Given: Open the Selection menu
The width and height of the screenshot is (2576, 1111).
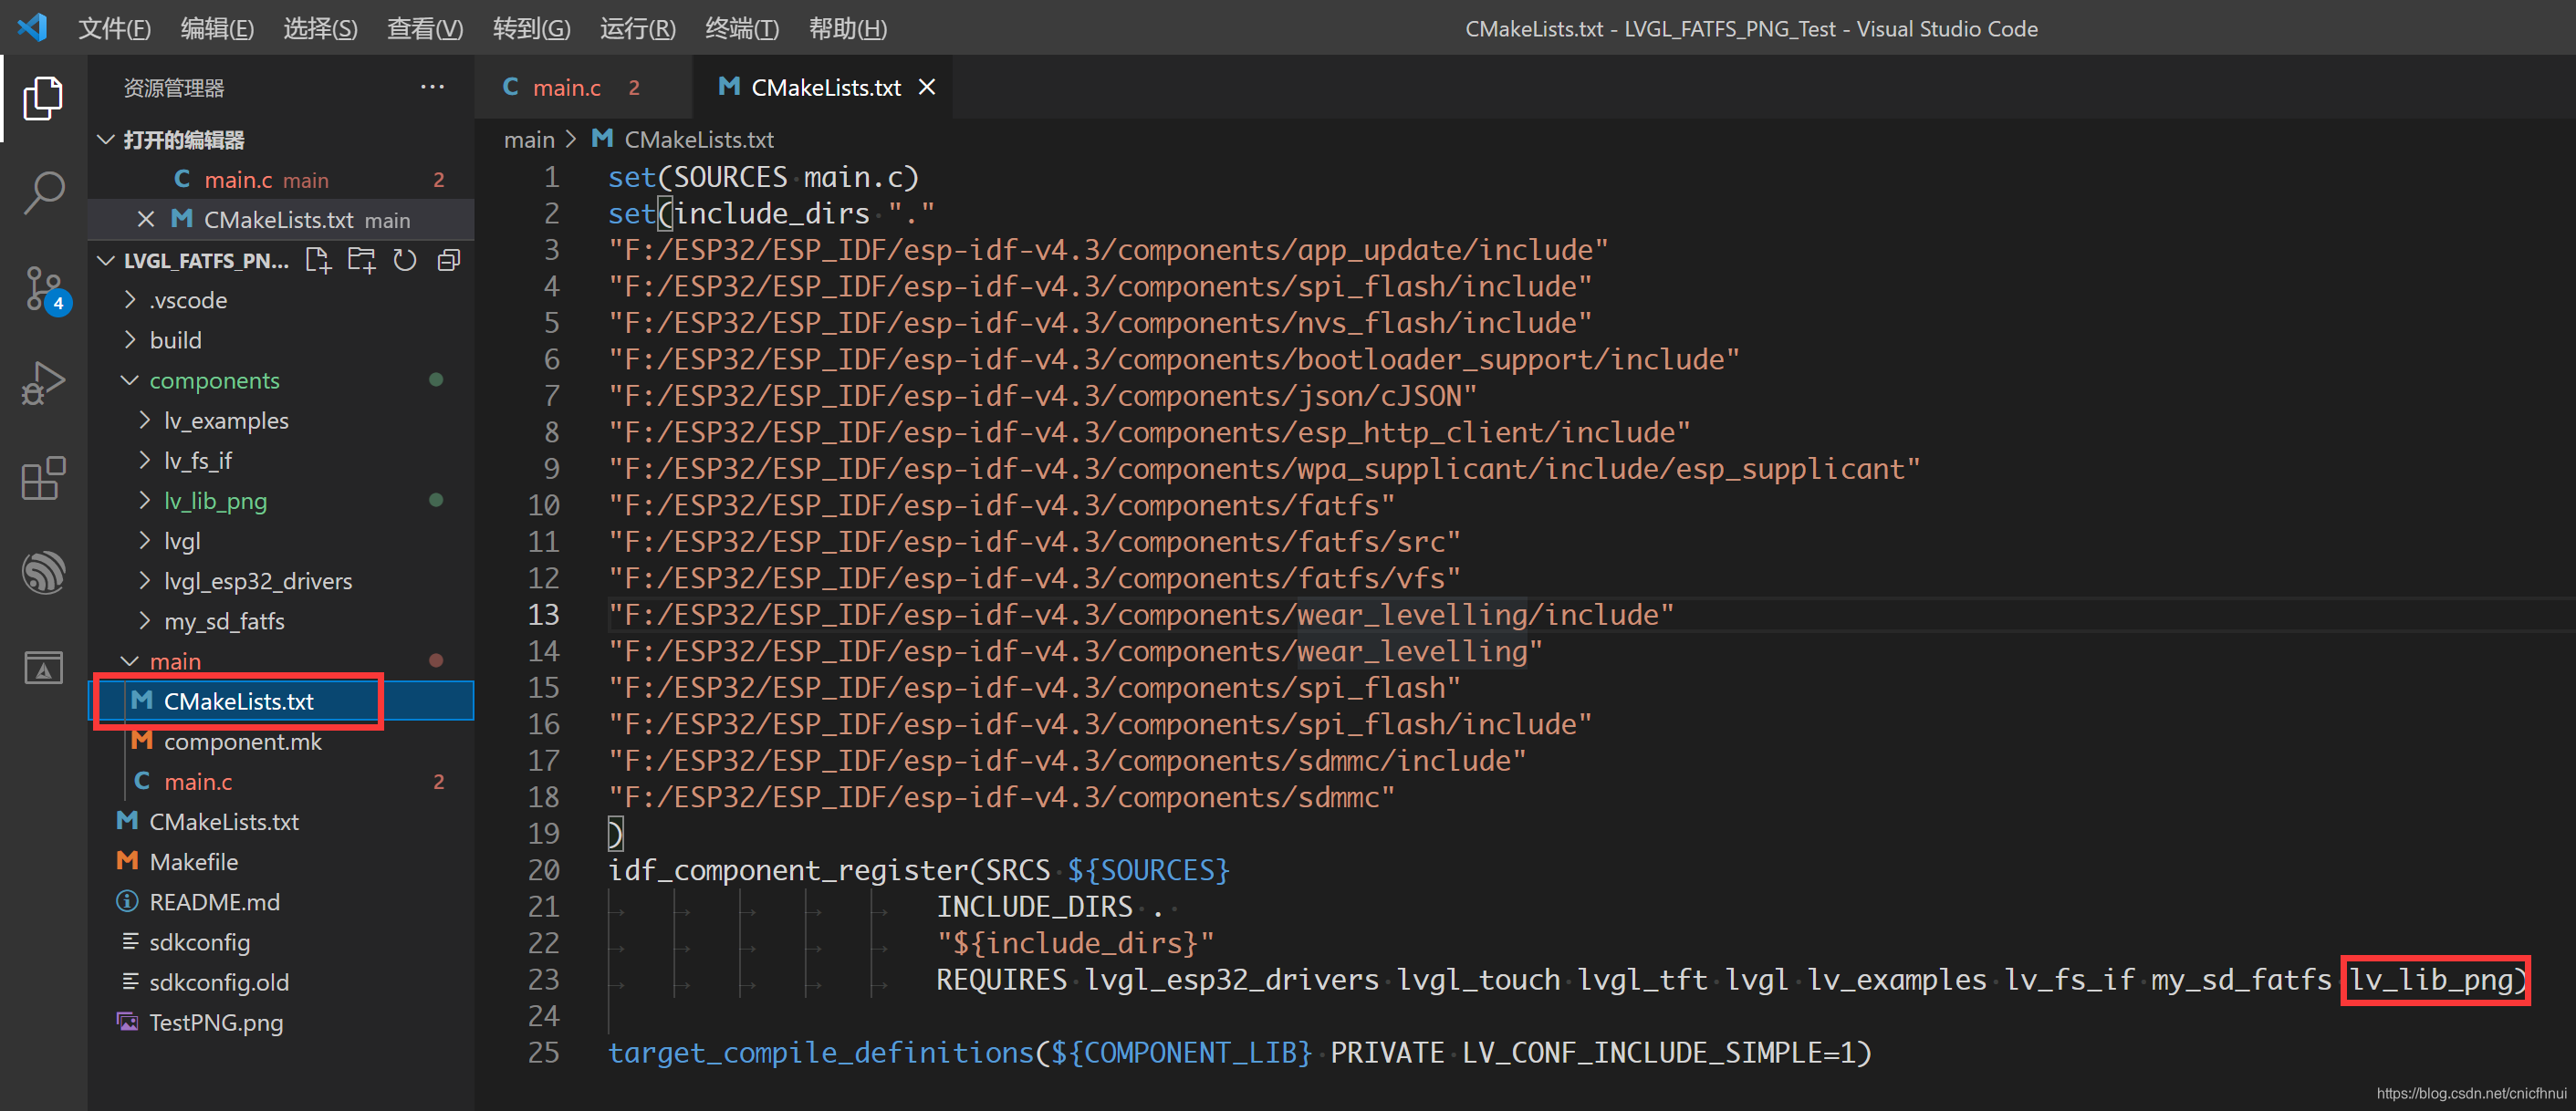Looking at the screenshot, I should pos(320,28).
